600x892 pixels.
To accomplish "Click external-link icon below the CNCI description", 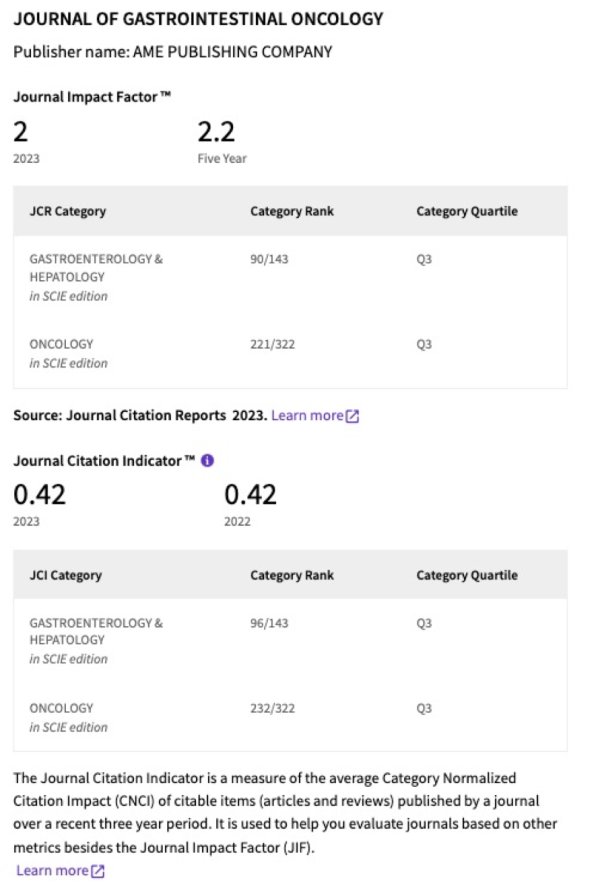I will click(x=97, y=871).
